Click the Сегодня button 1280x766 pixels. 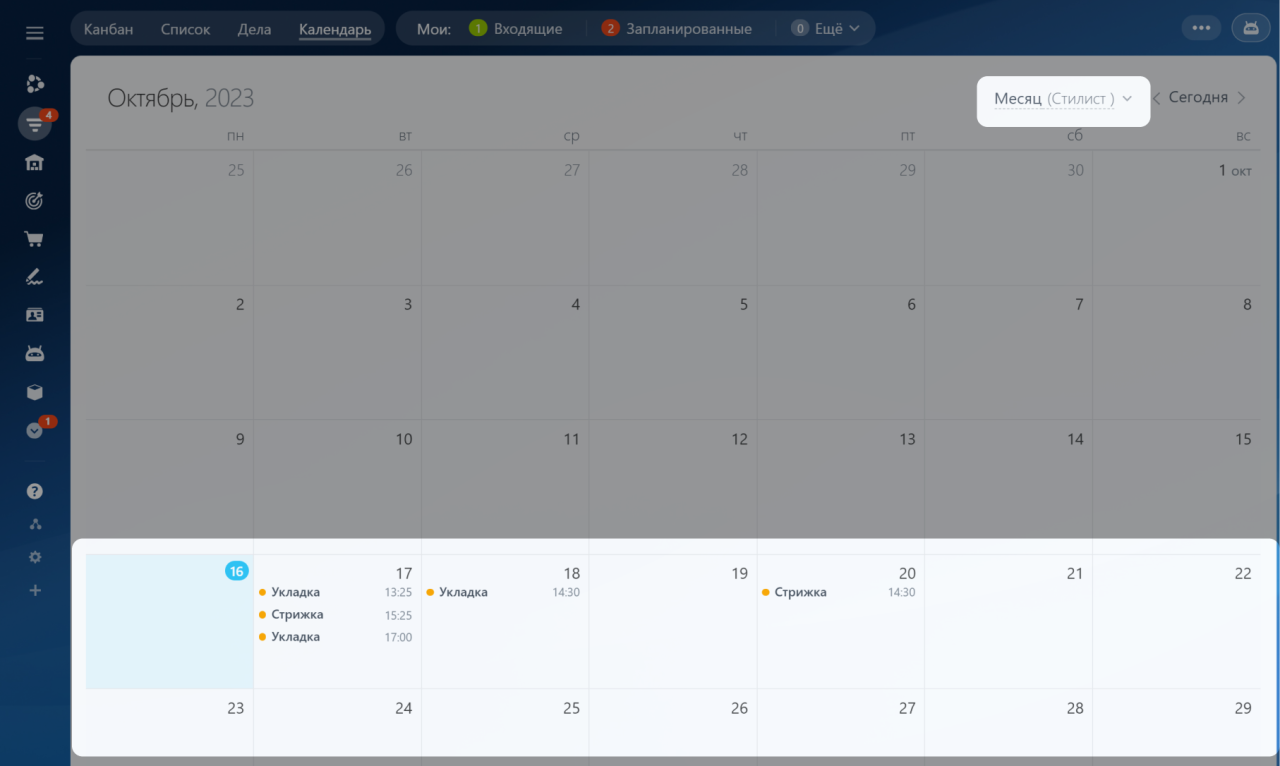(x=1198, y=98)
